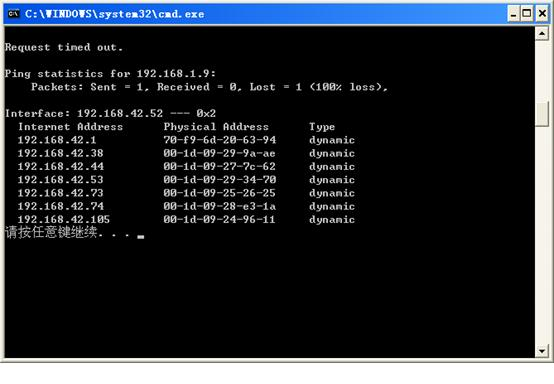The width and height of the screenshot is (554, 384).
Task: Click 'Interface: 192.168.42.52 --- 0x2' line
Action: (110, 113)
